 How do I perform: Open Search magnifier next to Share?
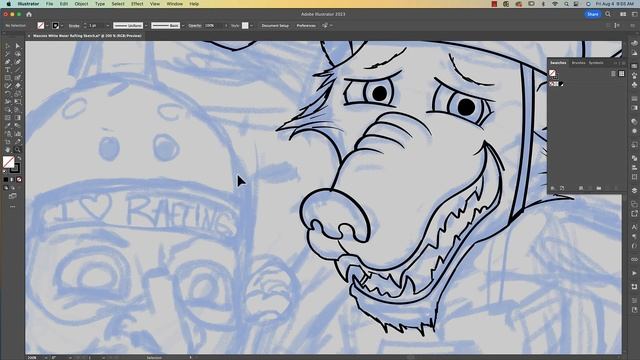tap(608, 14)
